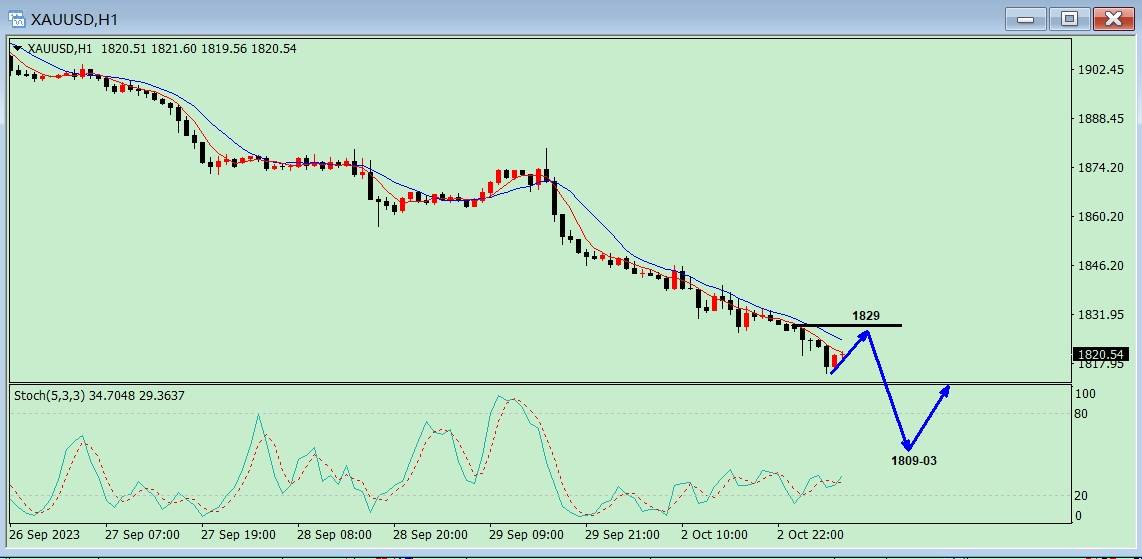Close the XAUUSD,H1 chart window
The height and width of the screenshot is (559, 1142).
tap(1112, 18)
